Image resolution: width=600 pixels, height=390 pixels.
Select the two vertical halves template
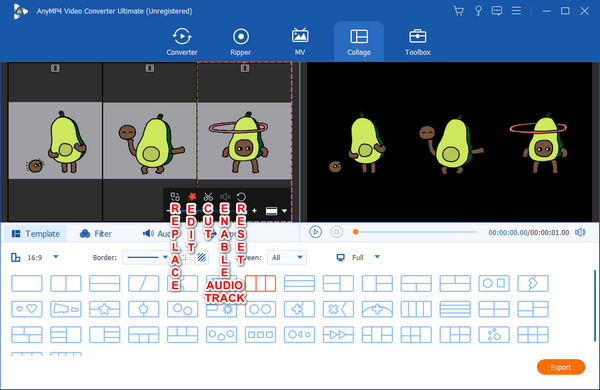66,283
